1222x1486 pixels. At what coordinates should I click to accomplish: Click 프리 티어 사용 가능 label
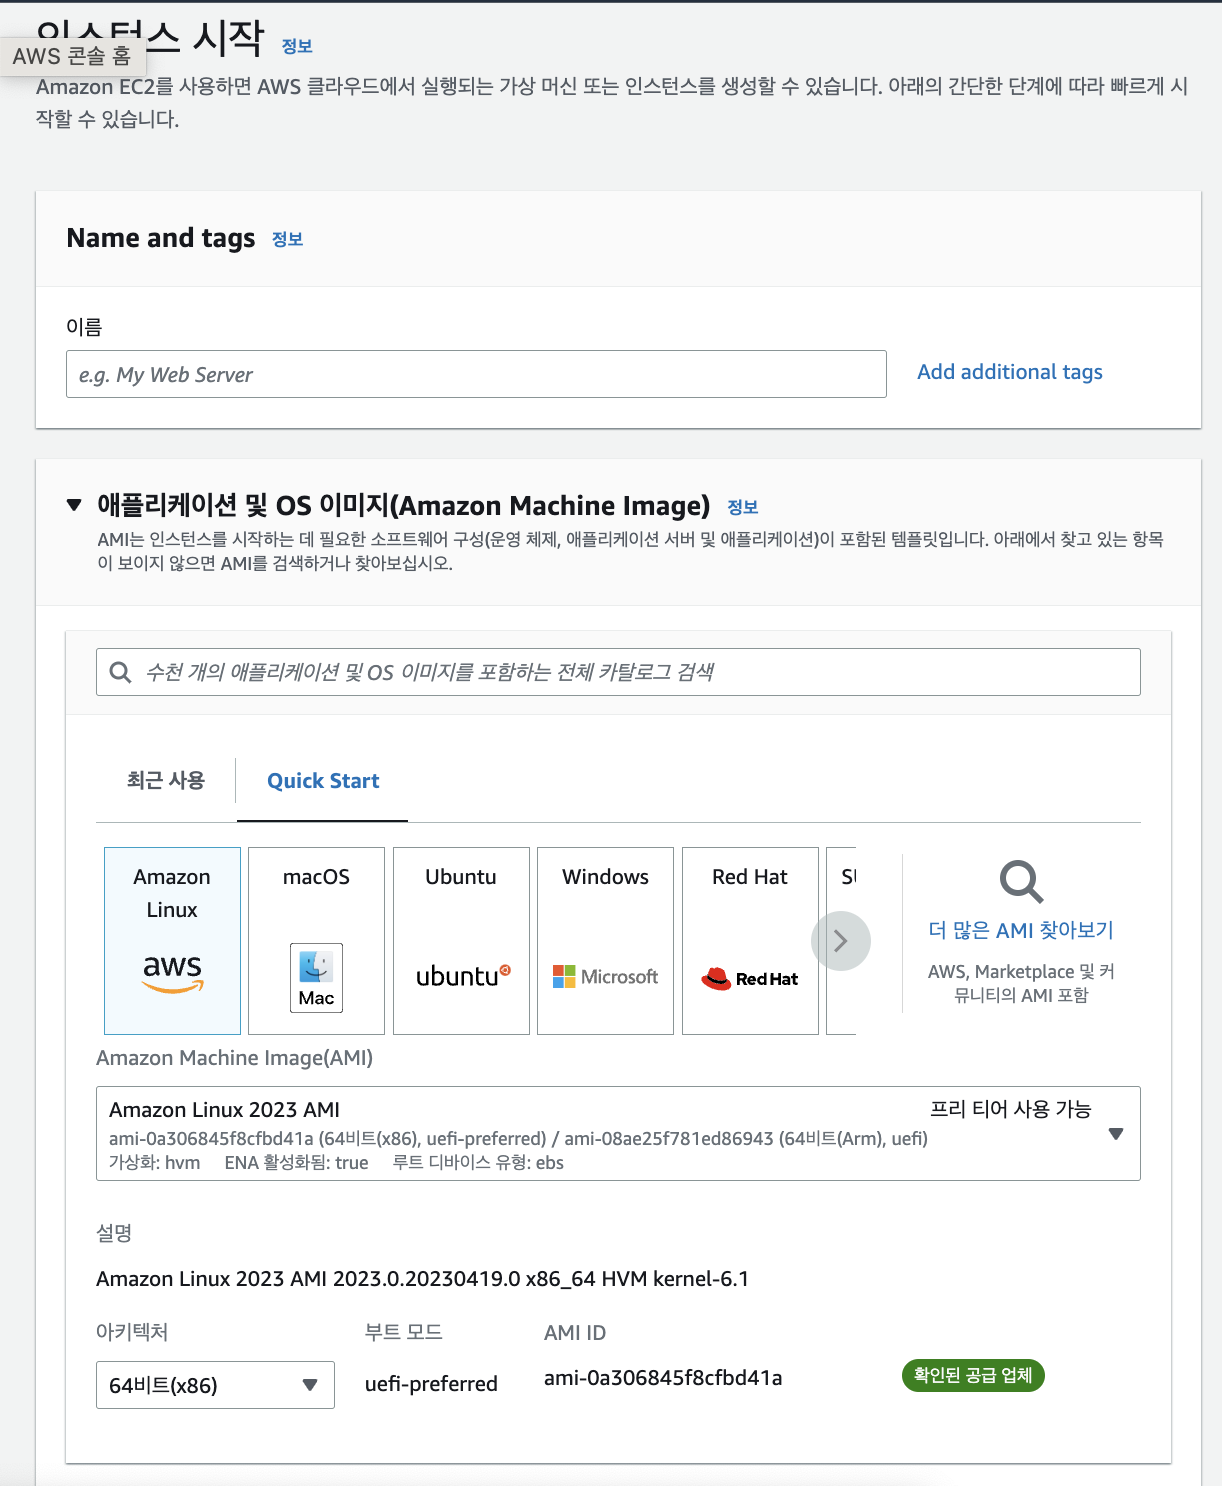(x=1010, y=1109)
